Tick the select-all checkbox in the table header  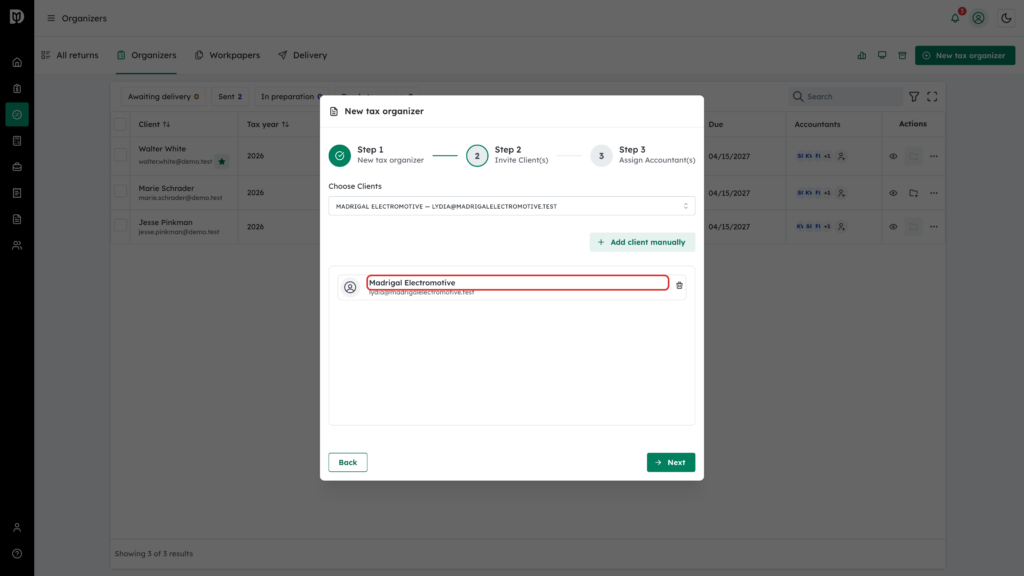pos(120,124)
